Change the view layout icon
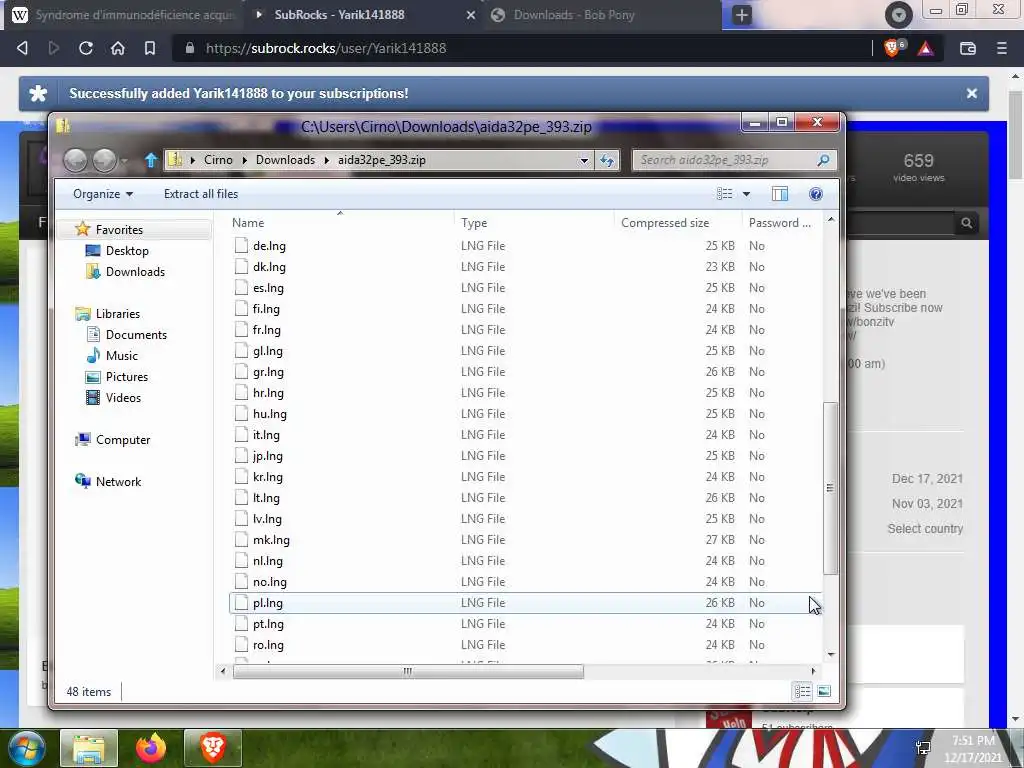This screenshot has width=1024, height=768. (724, 194)
